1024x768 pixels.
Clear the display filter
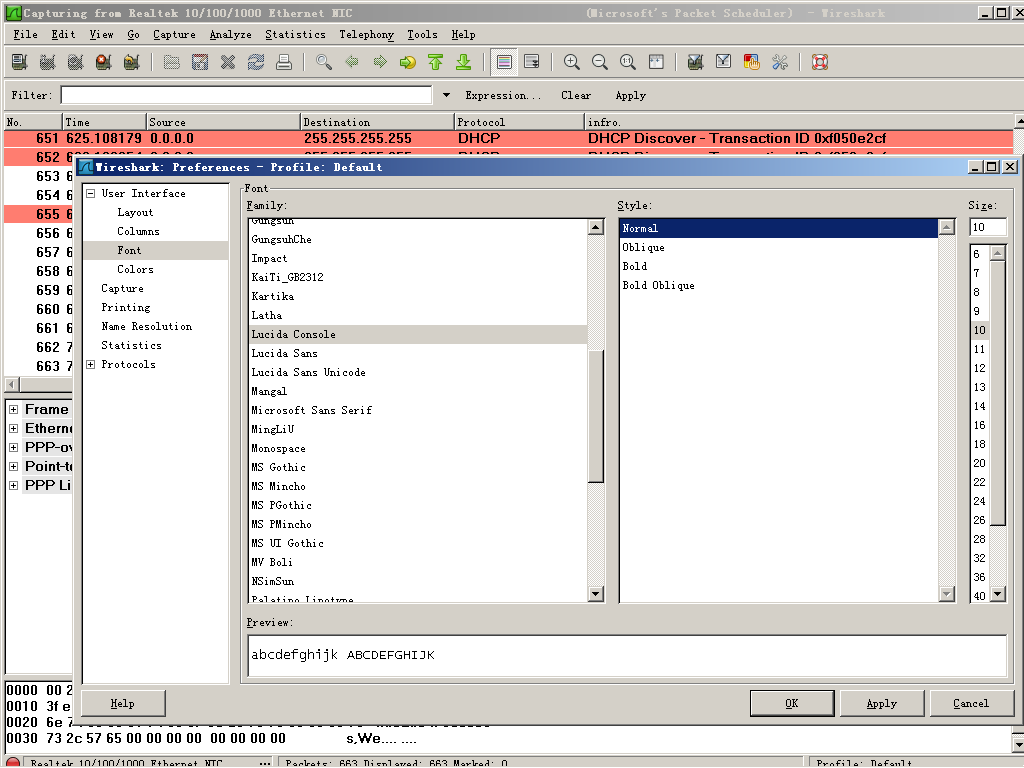[x=576, y=95]
